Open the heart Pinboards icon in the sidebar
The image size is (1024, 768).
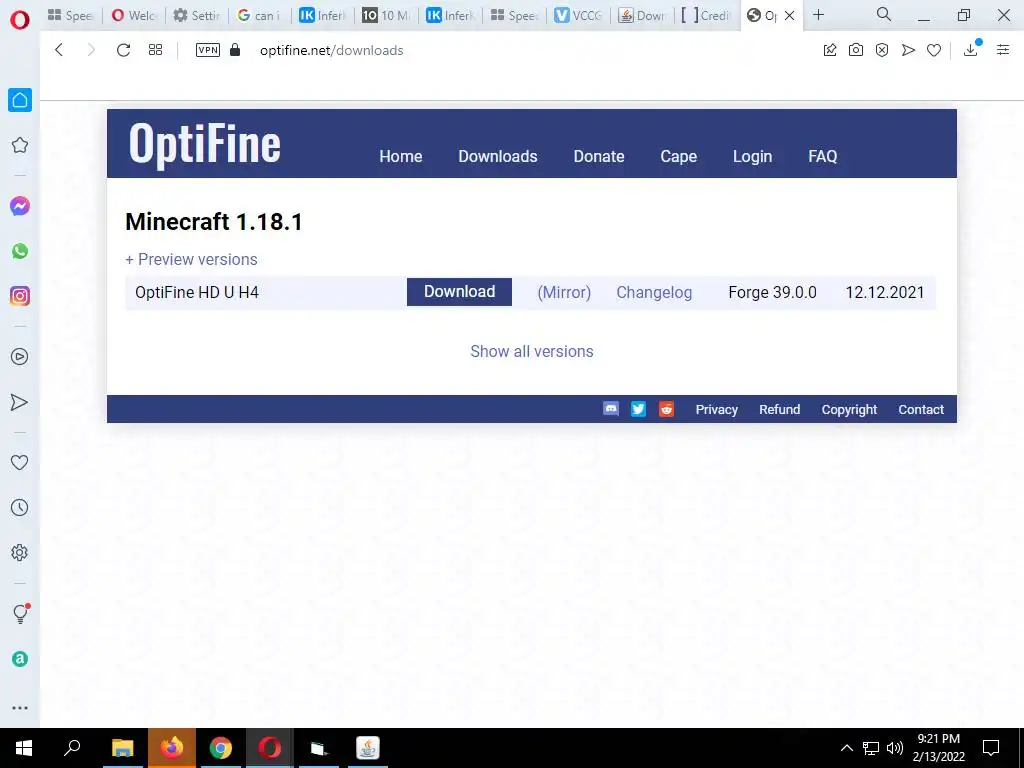20,462
